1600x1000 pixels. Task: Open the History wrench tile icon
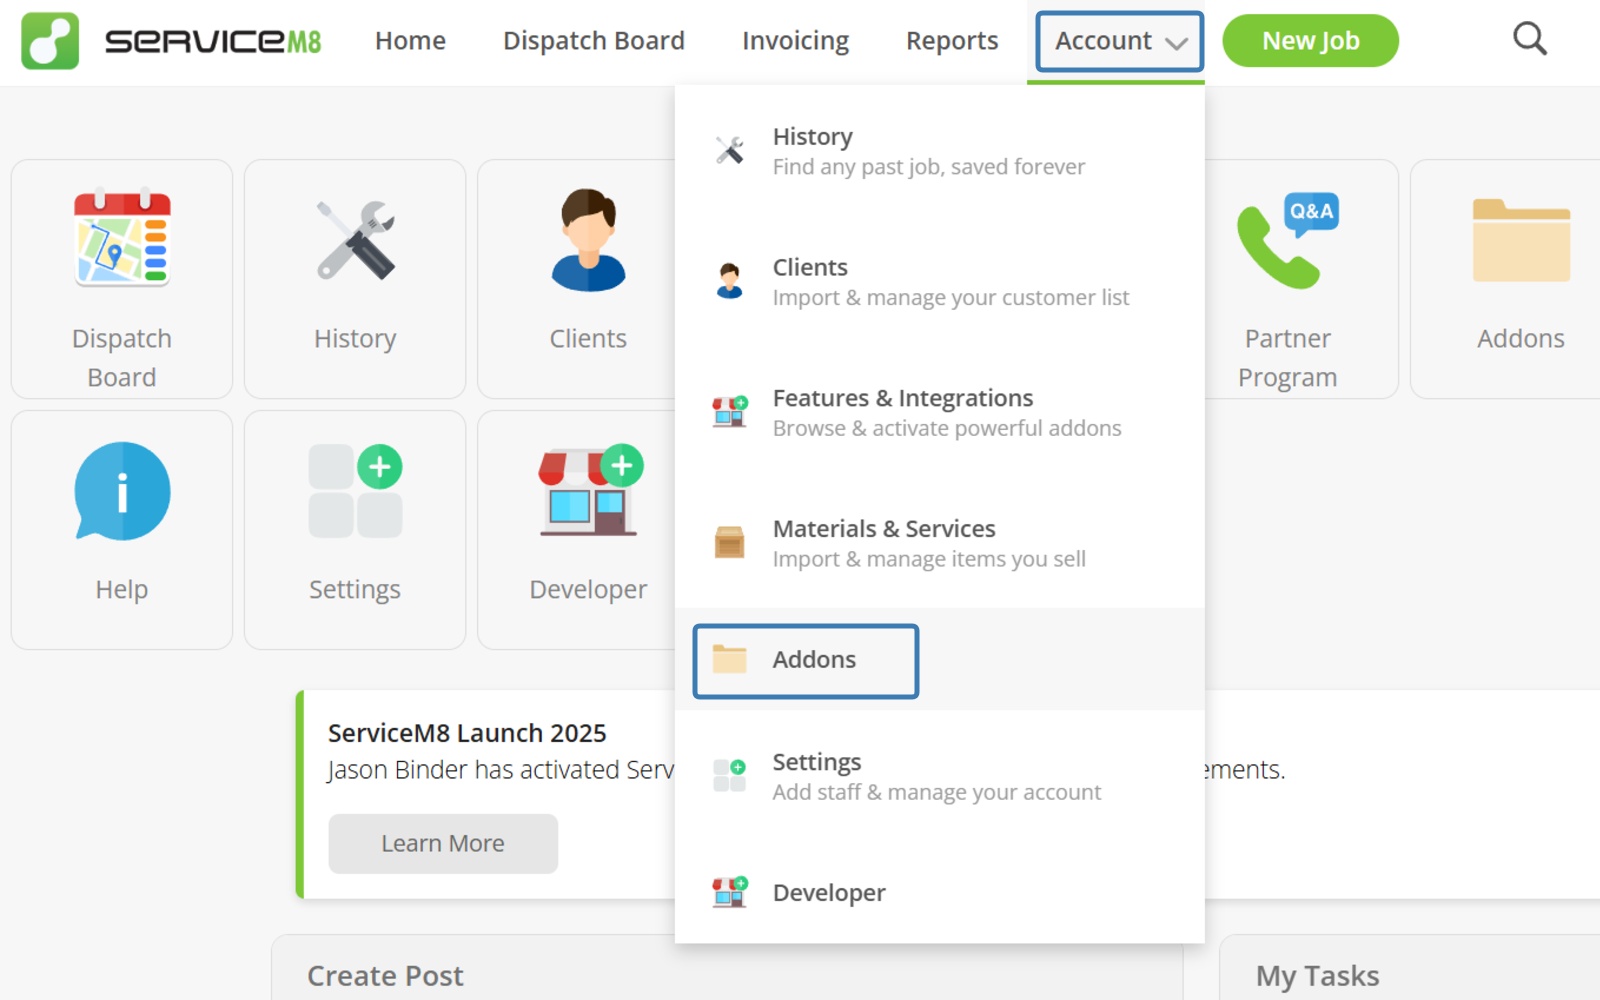[355, 240]
